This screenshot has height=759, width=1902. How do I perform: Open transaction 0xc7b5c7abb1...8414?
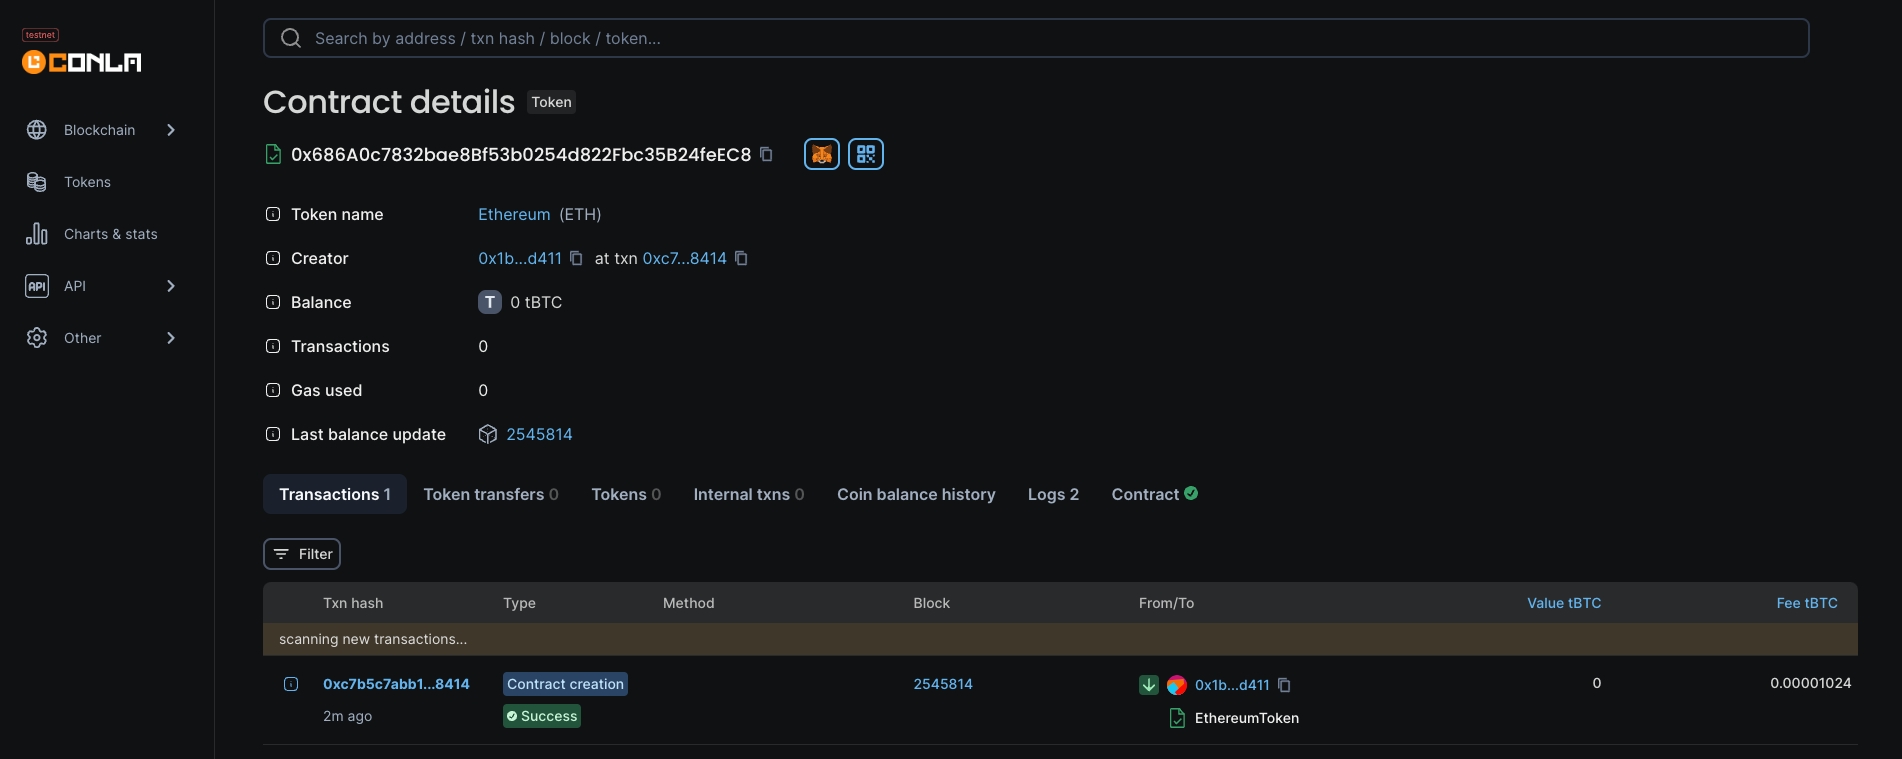[x=396, y=684]
